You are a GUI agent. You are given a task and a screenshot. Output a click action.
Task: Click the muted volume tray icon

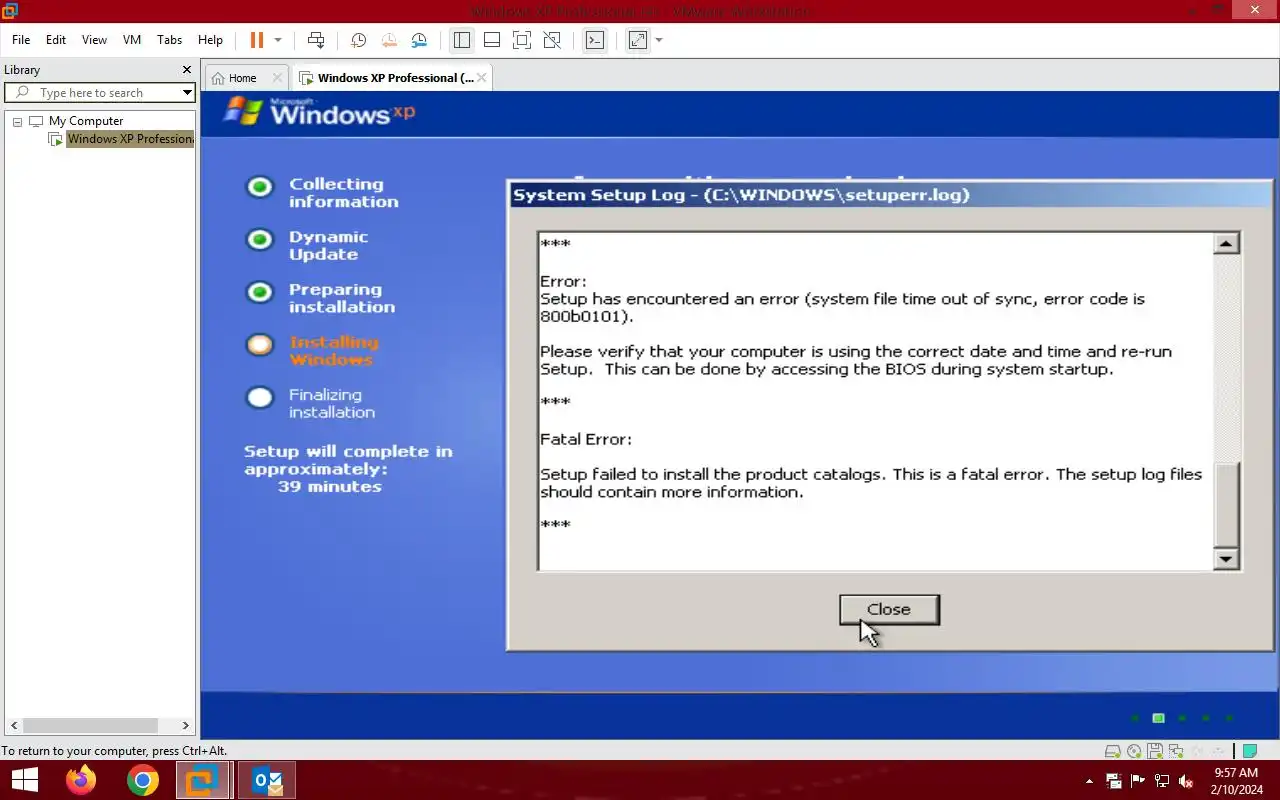coord(1186,781)
